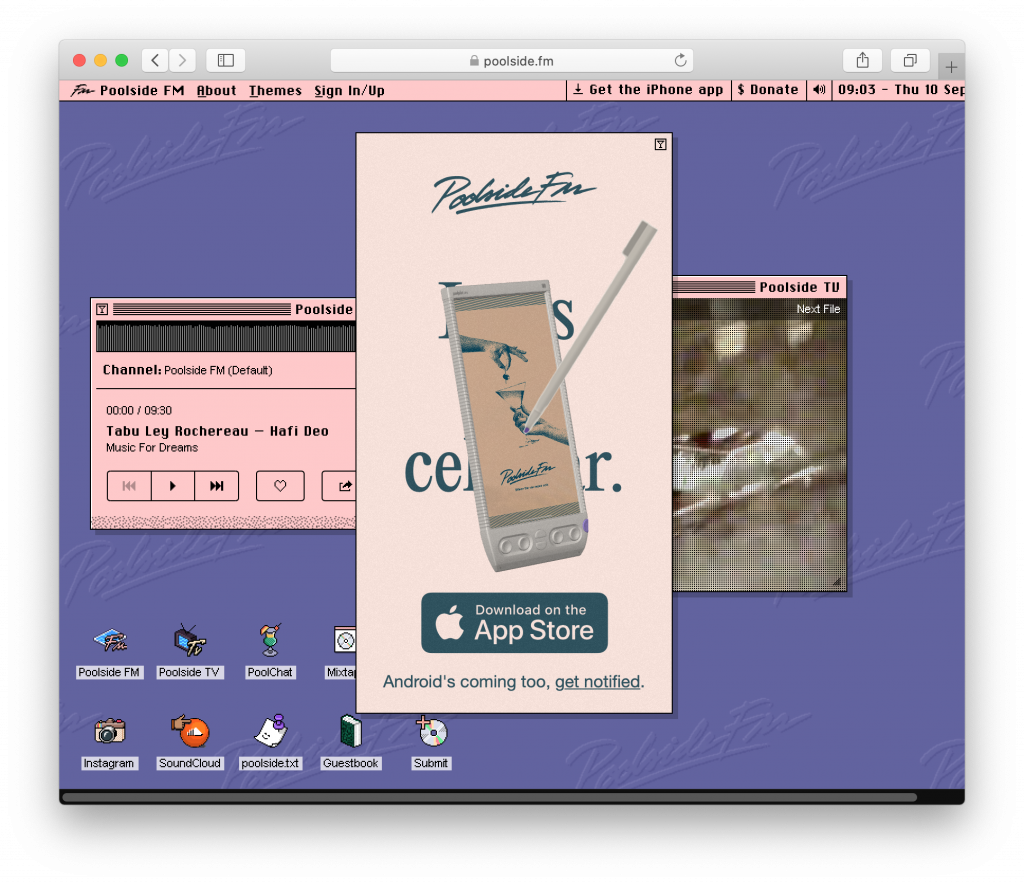
Task: Click the Music For Dreams label text
Action: tap(152, 448)
